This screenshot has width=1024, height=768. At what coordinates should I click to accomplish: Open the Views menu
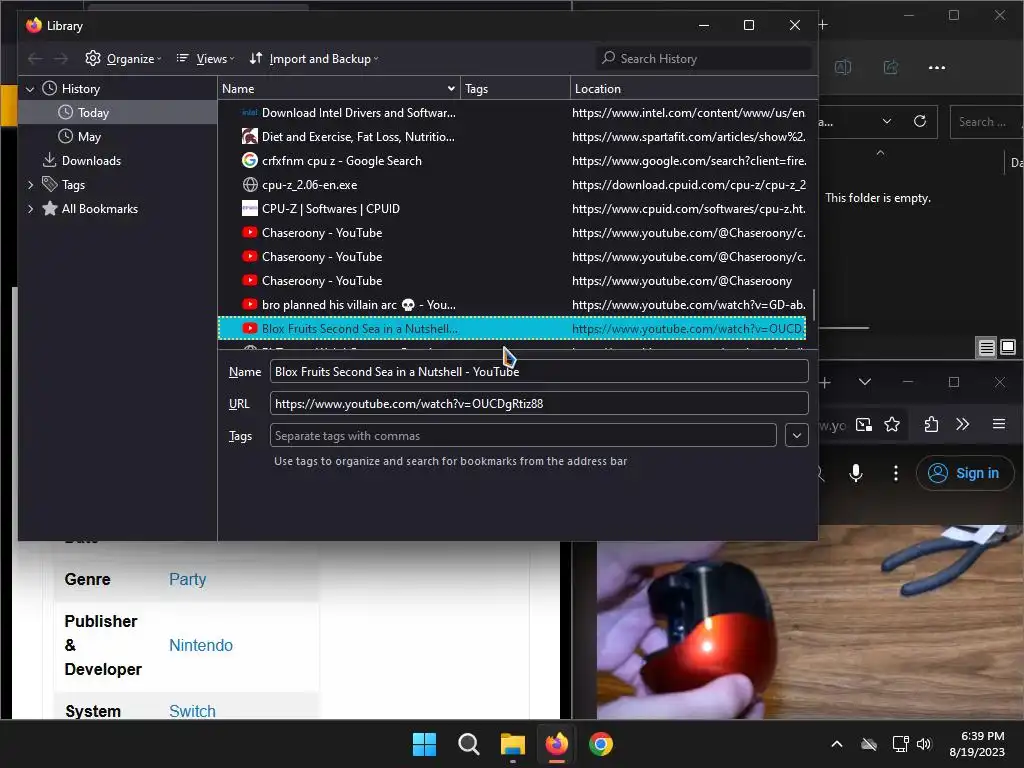pyautogui.click(x=204, y=59)
